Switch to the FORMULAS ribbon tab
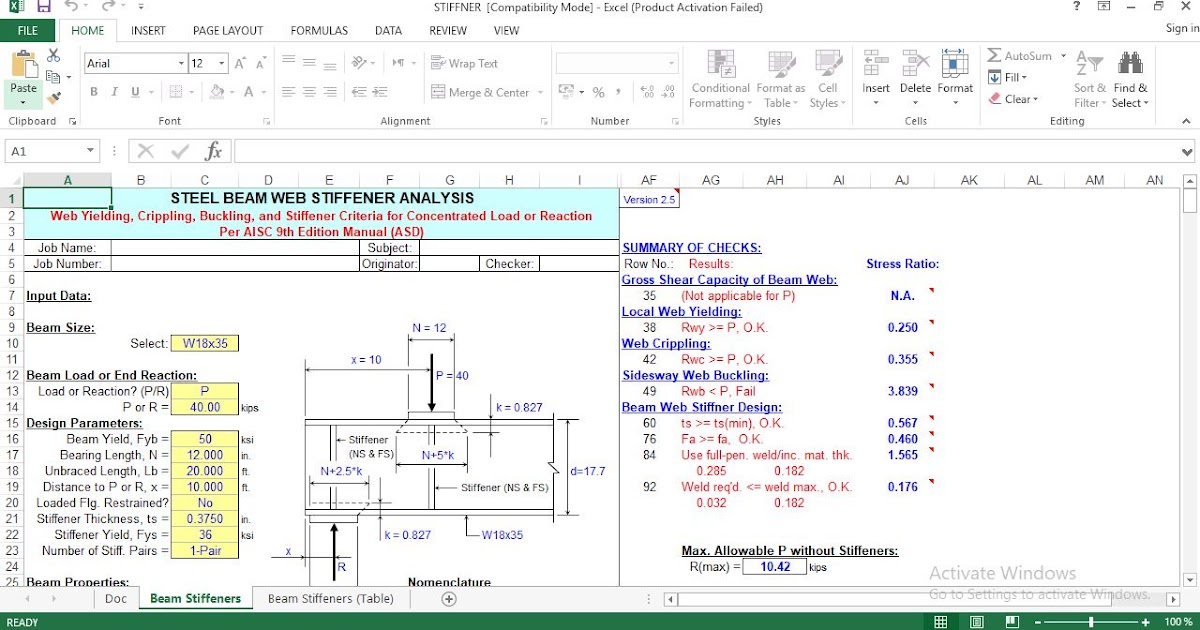This screenshot has height=630, width=1200. pos(318,30)
